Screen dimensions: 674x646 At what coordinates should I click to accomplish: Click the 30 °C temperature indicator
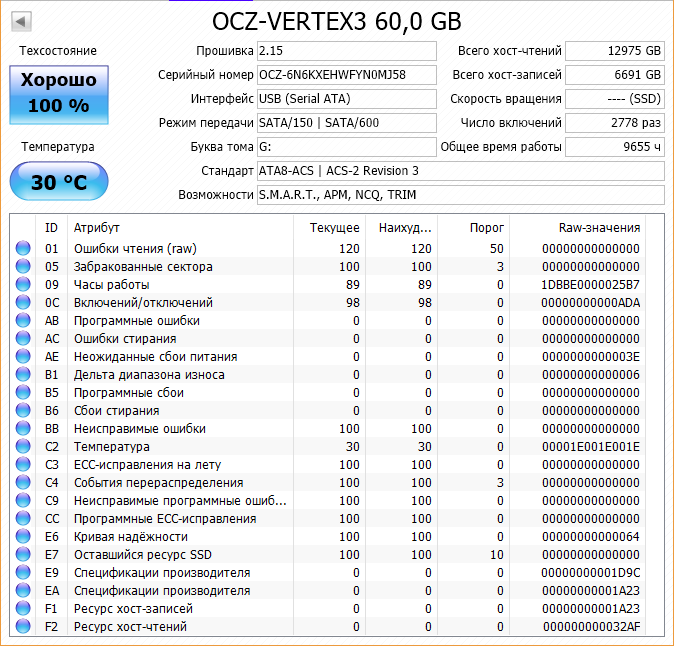tap(59, 181)
